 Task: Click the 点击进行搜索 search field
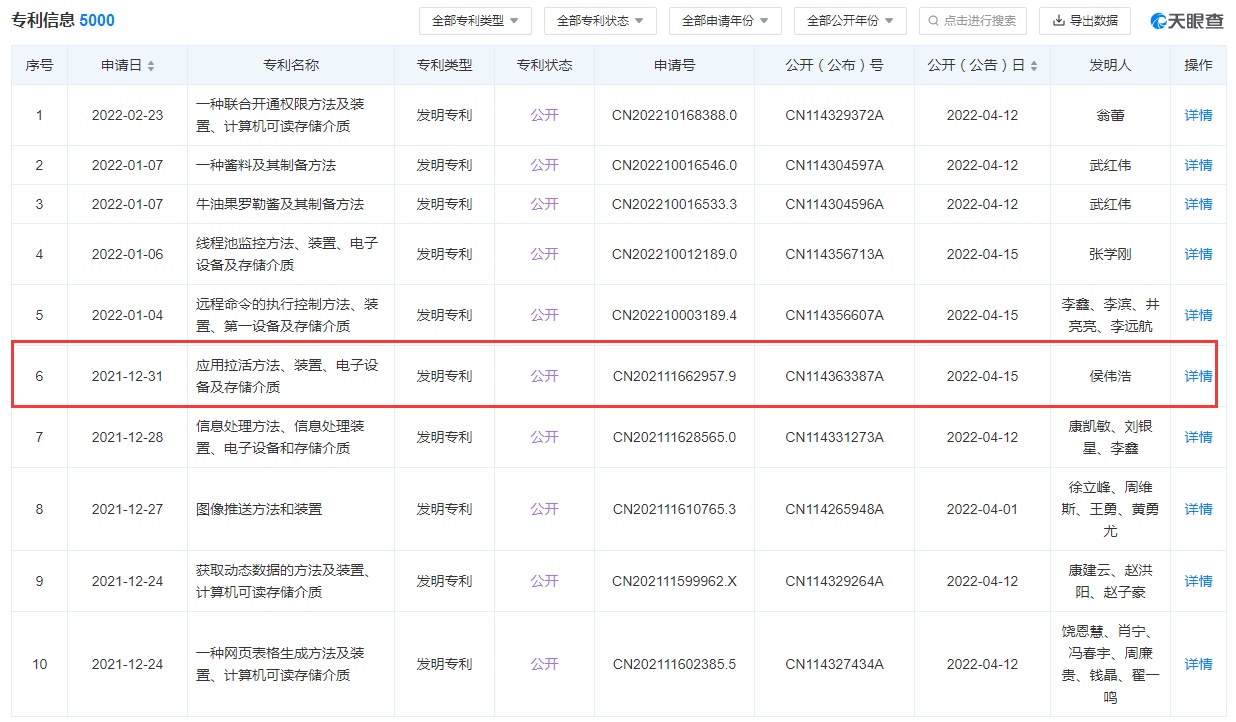click(972, 21)
